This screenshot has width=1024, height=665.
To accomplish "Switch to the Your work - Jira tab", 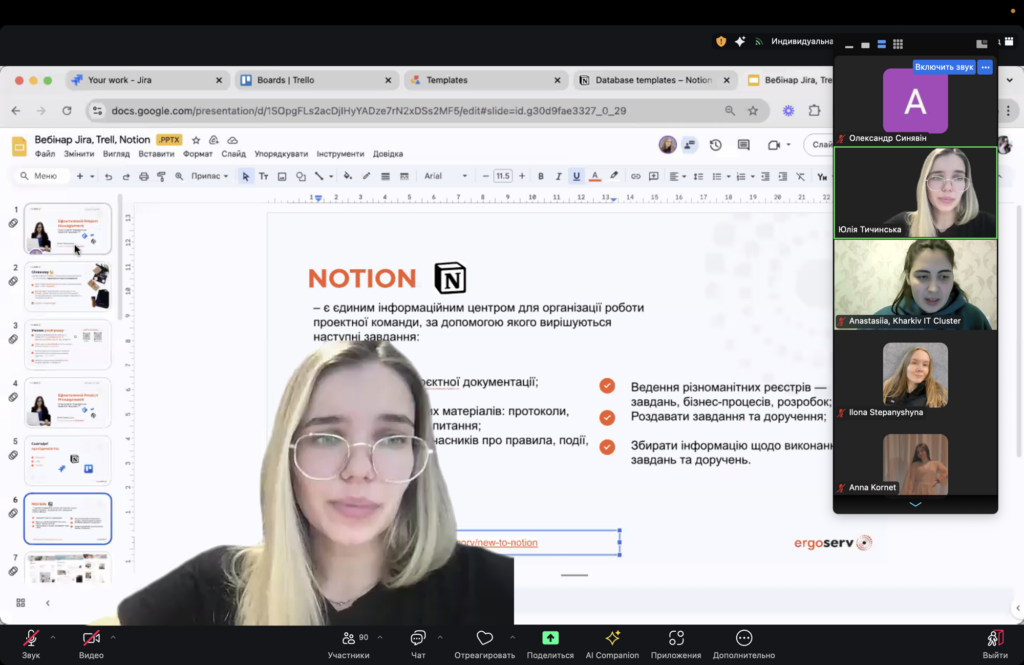I will tap(146, 80).
